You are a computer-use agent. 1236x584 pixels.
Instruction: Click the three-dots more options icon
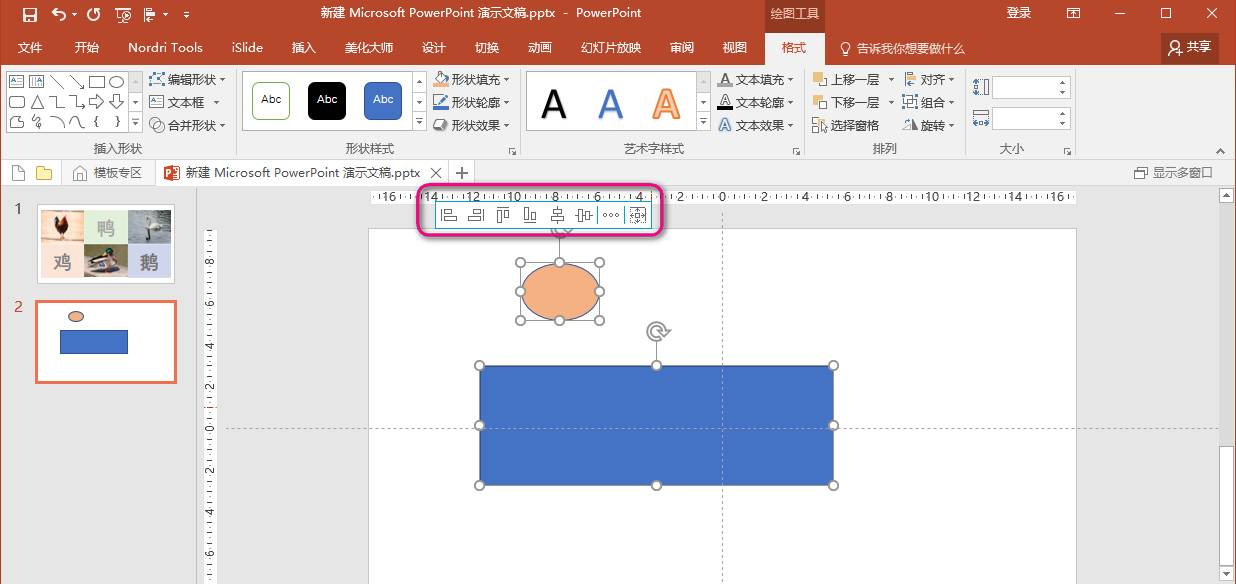pos(611,215)
